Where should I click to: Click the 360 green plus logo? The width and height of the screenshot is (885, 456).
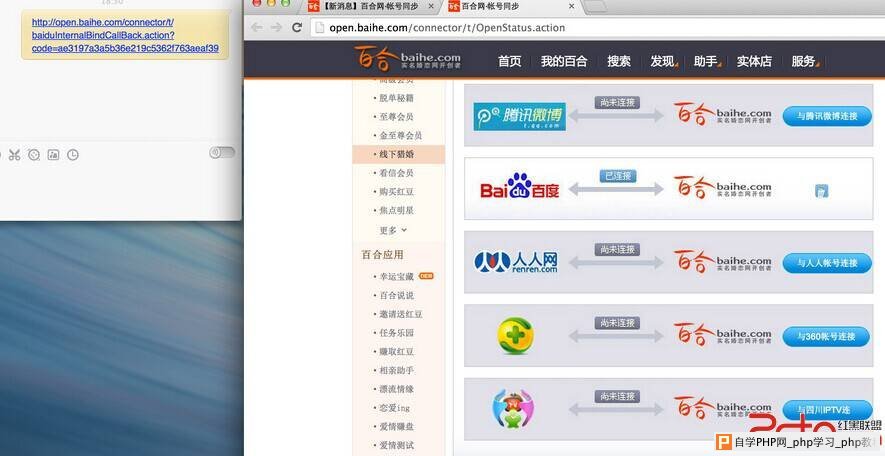coord(515,335)
